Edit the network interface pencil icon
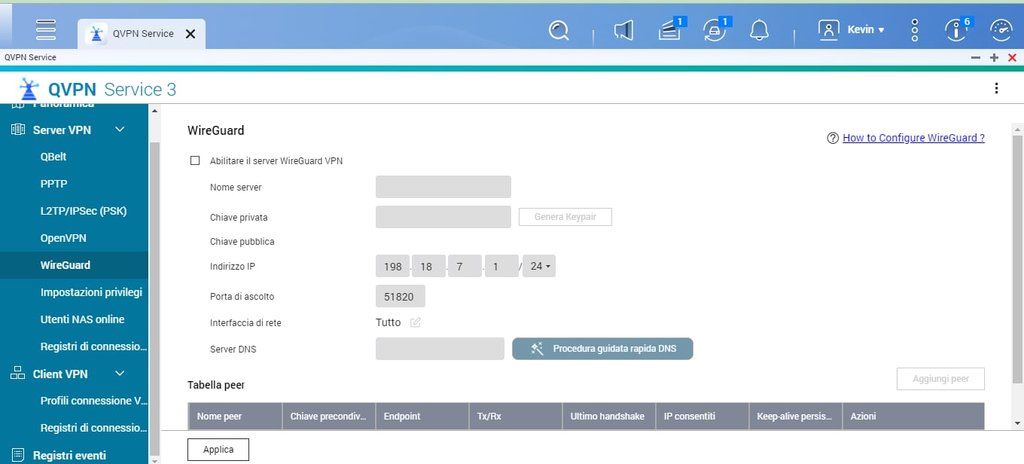 (415, 322)
